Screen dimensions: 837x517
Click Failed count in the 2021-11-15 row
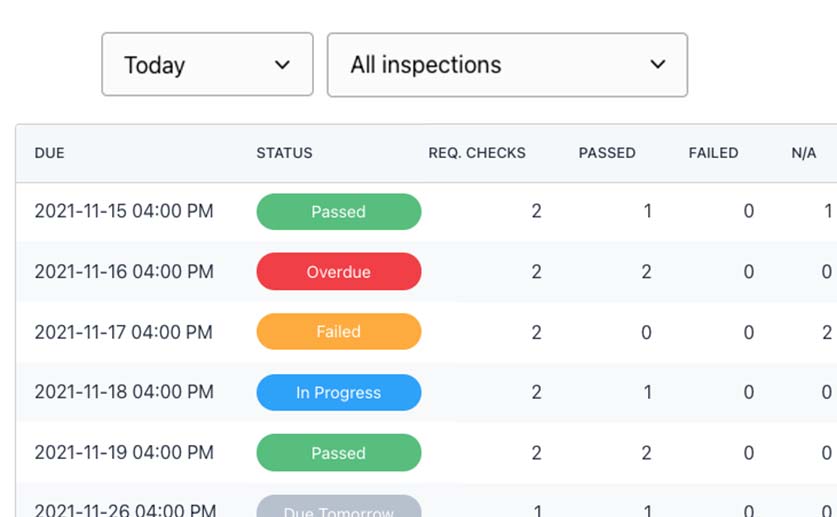click(x=749, y=211)
